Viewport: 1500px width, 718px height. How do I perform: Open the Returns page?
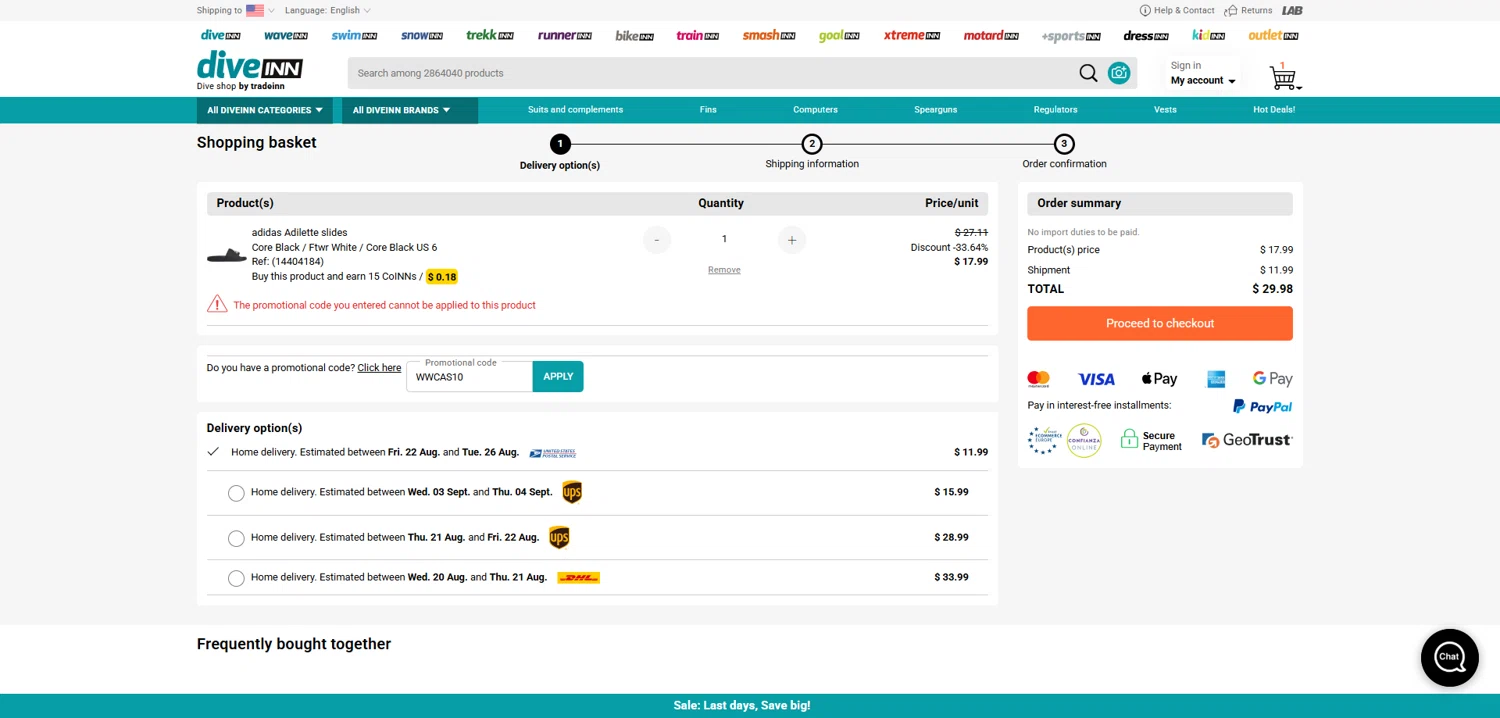(1248, 10)
